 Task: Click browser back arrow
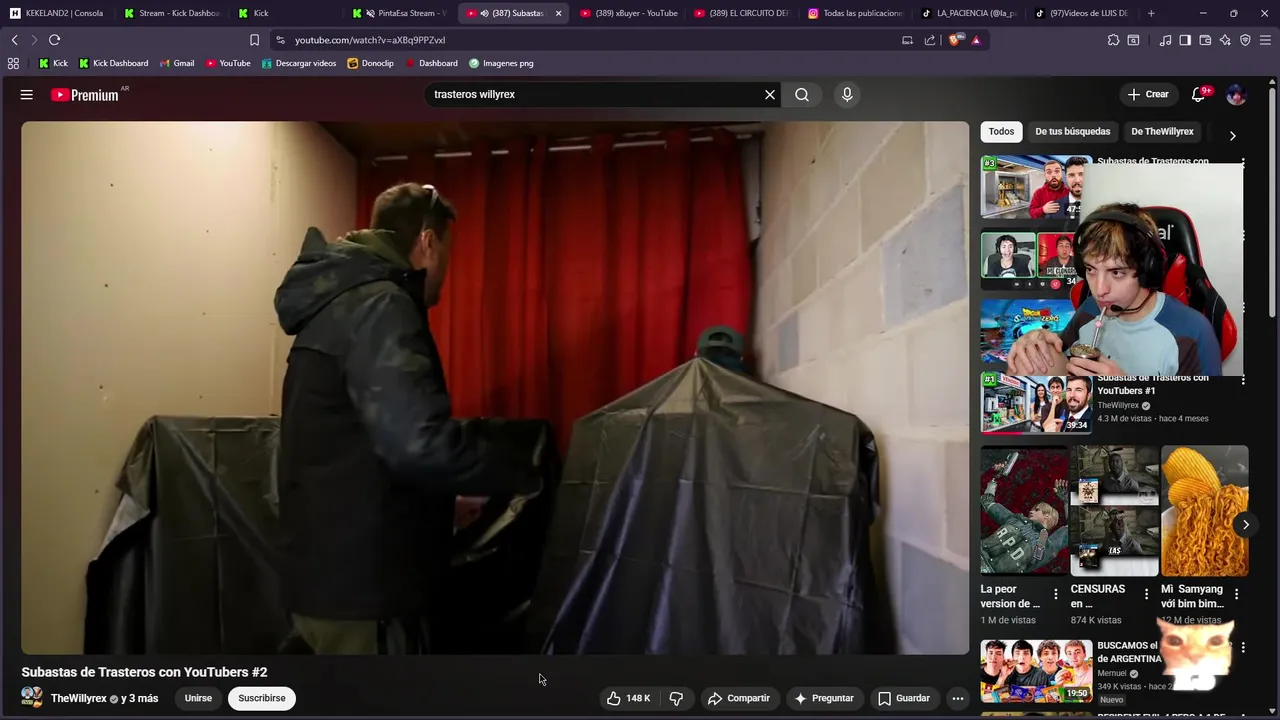tap(14, 40)
